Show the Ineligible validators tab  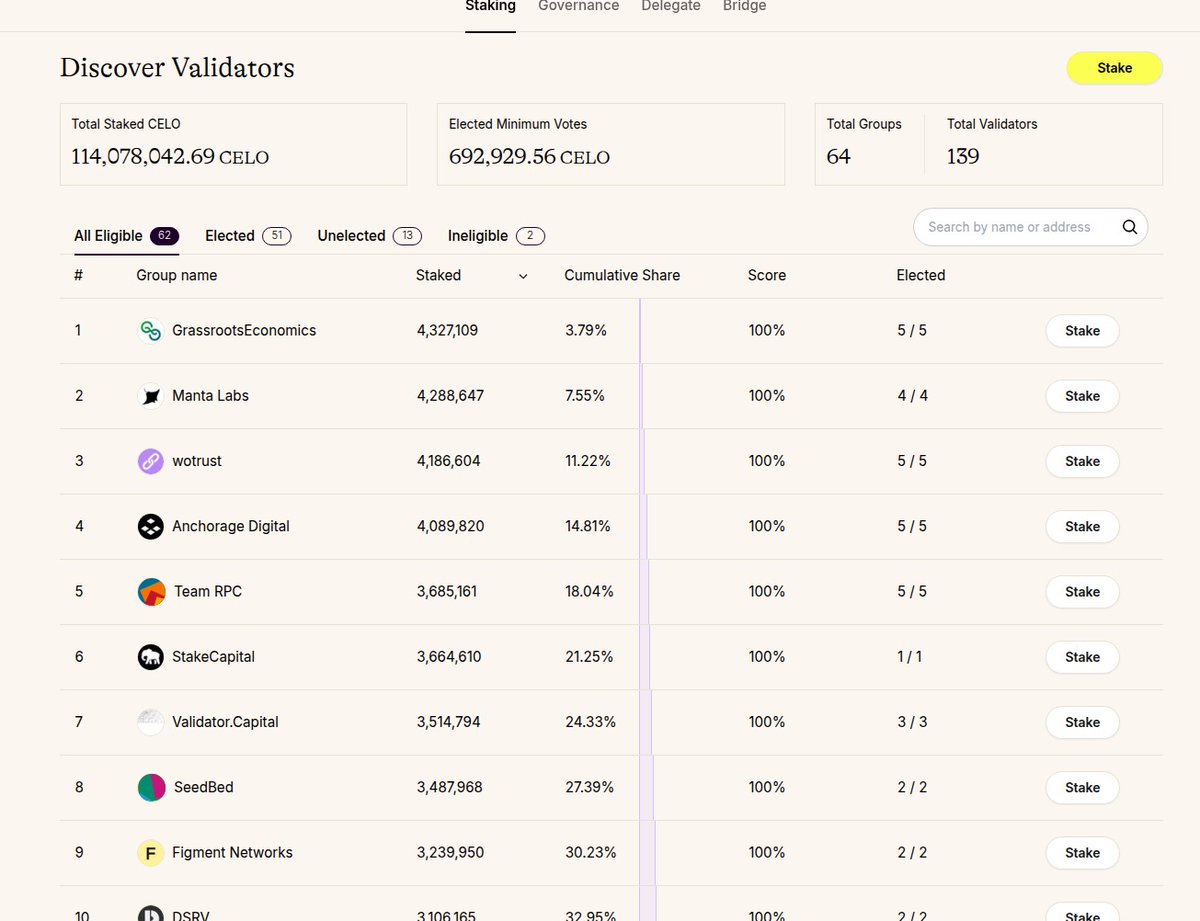[496, 236]
